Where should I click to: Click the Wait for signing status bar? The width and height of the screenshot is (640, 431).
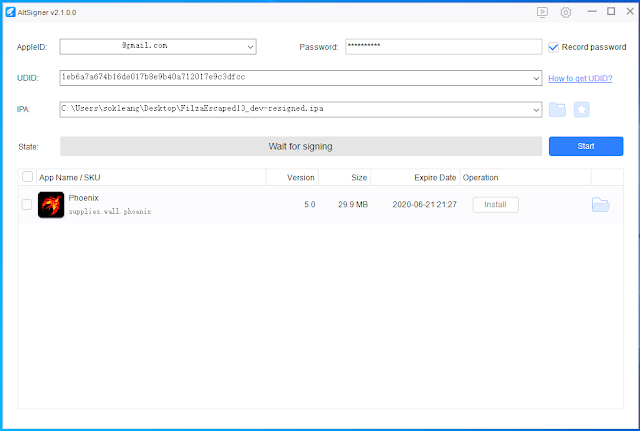click(301, 146)
